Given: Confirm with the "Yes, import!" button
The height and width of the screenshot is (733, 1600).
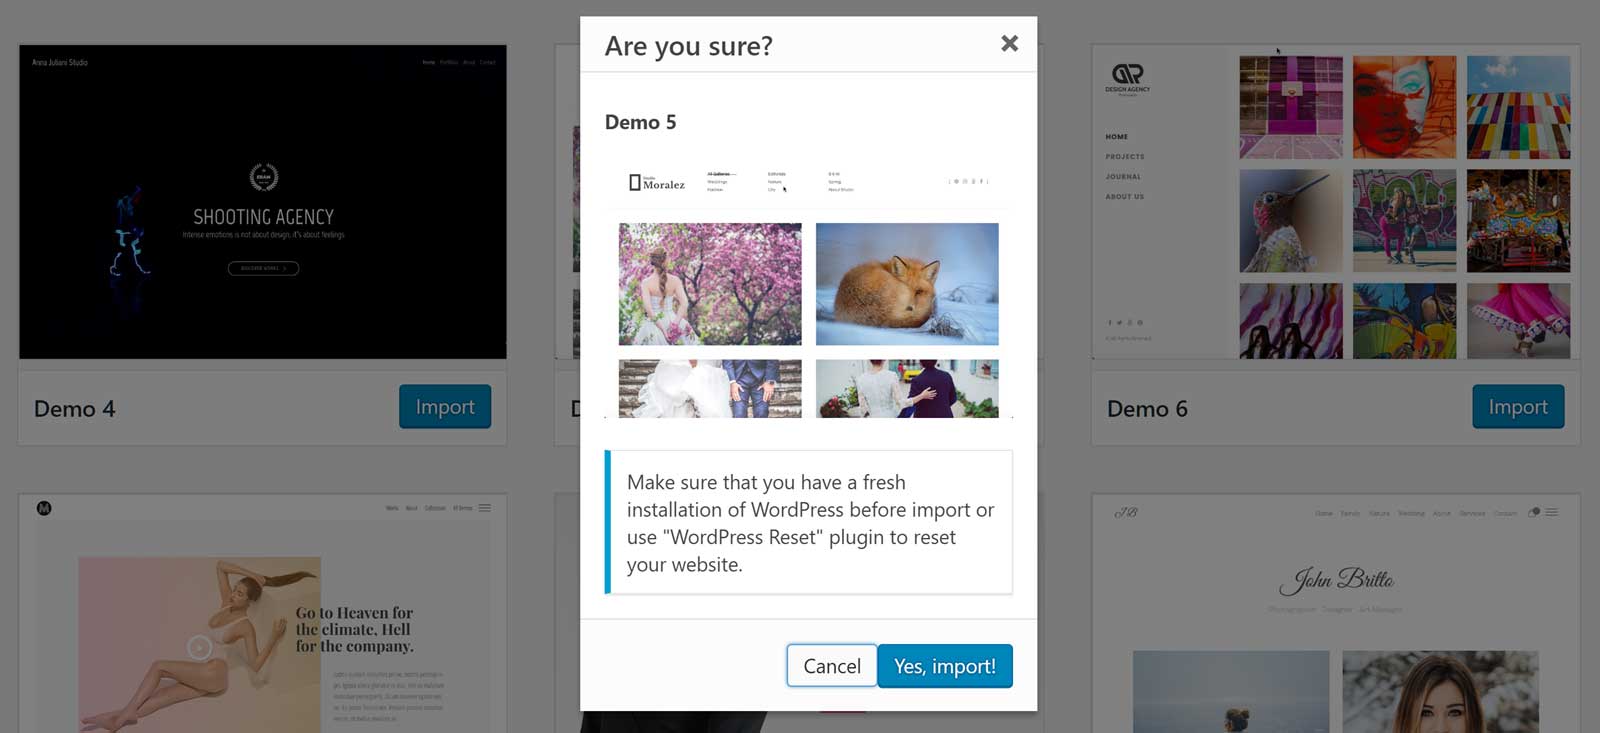Looking at the screenshot, I should pos(945,666).
